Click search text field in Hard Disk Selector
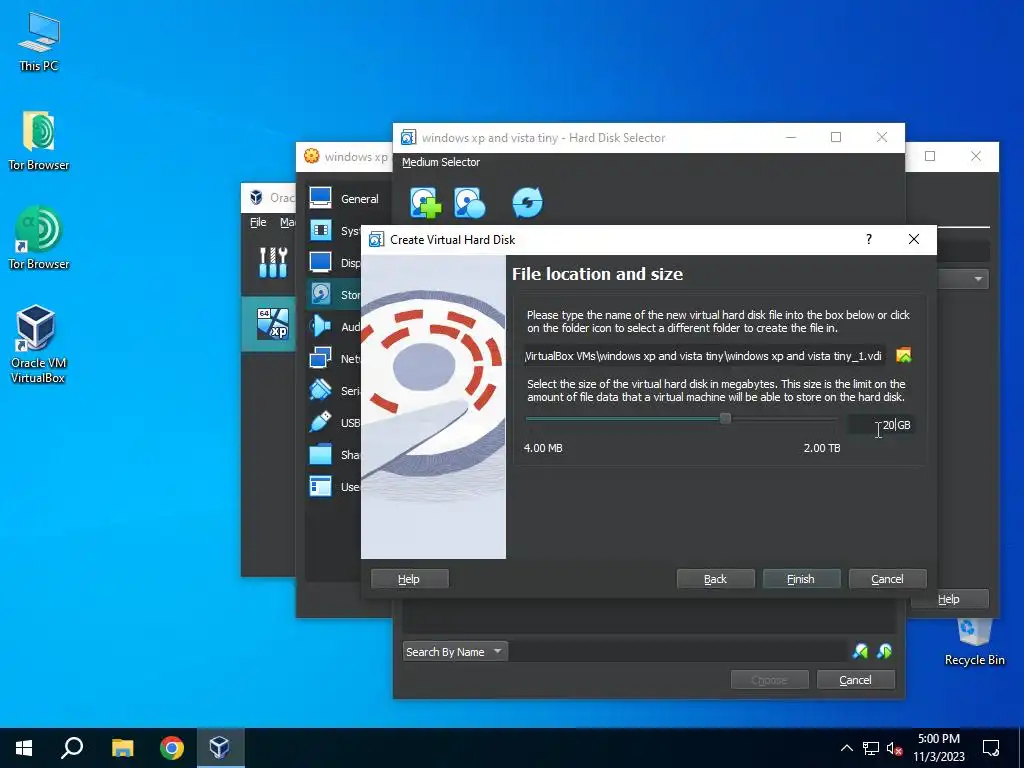The width and height of the screenshot is (1024, 768). pos(677,652)
